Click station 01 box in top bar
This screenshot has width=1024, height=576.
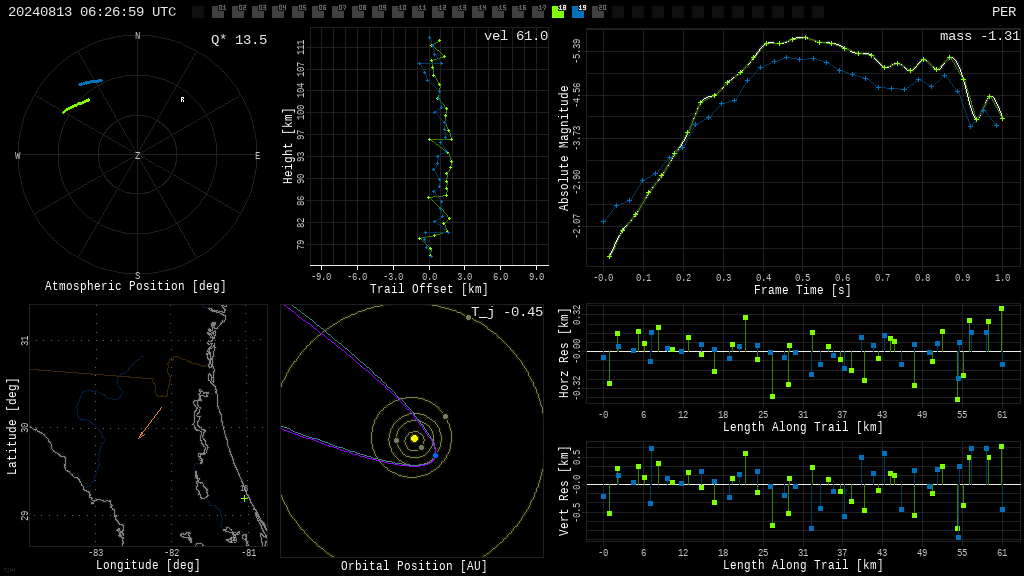coord(218,11)
